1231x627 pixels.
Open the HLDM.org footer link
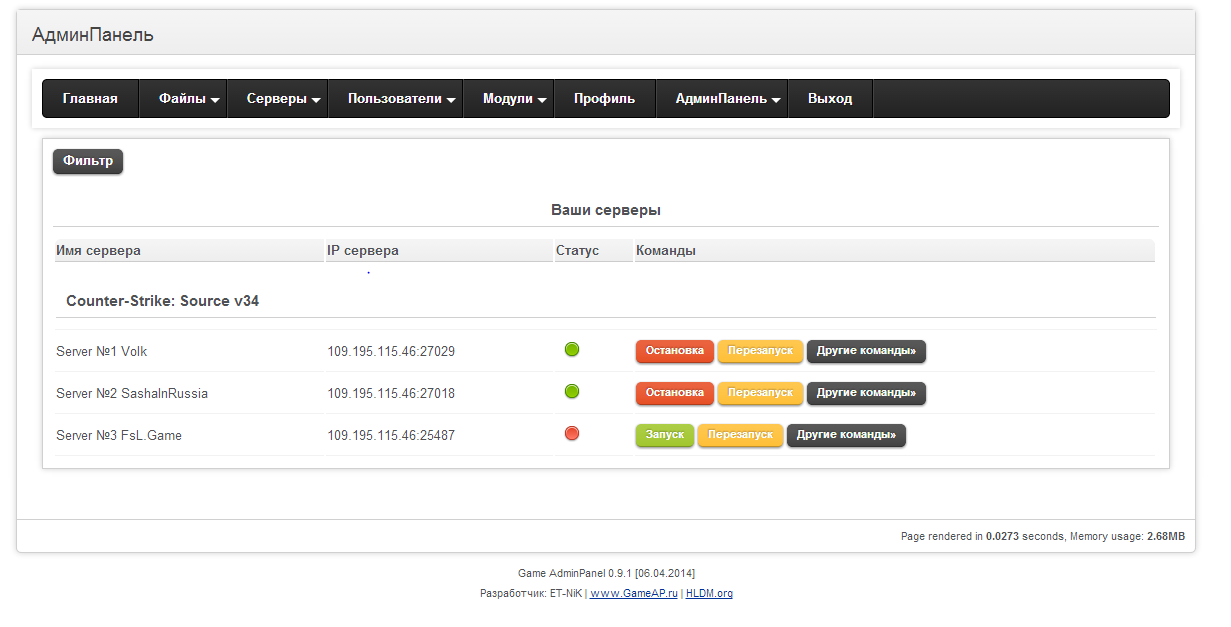coord(709,593)
